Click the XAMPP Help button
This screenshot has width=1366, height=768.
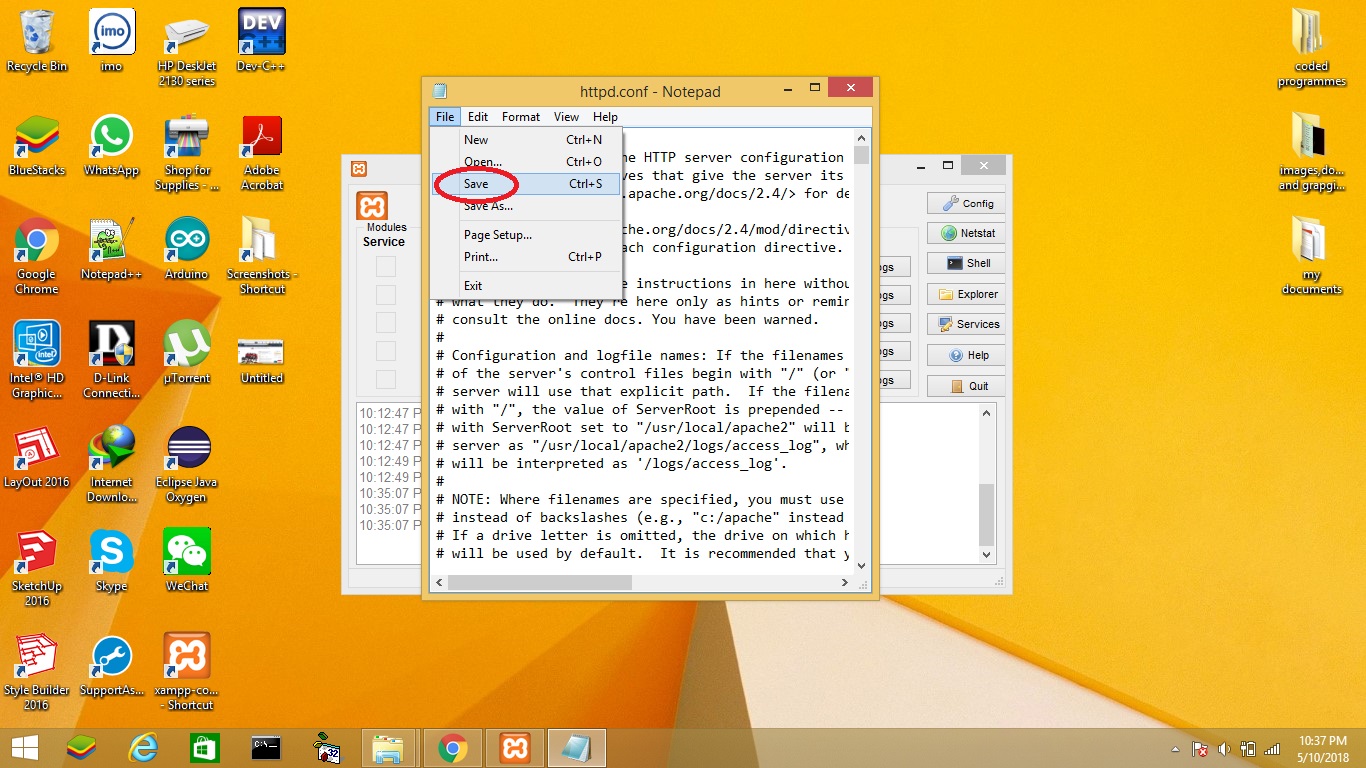click(966, 355)
